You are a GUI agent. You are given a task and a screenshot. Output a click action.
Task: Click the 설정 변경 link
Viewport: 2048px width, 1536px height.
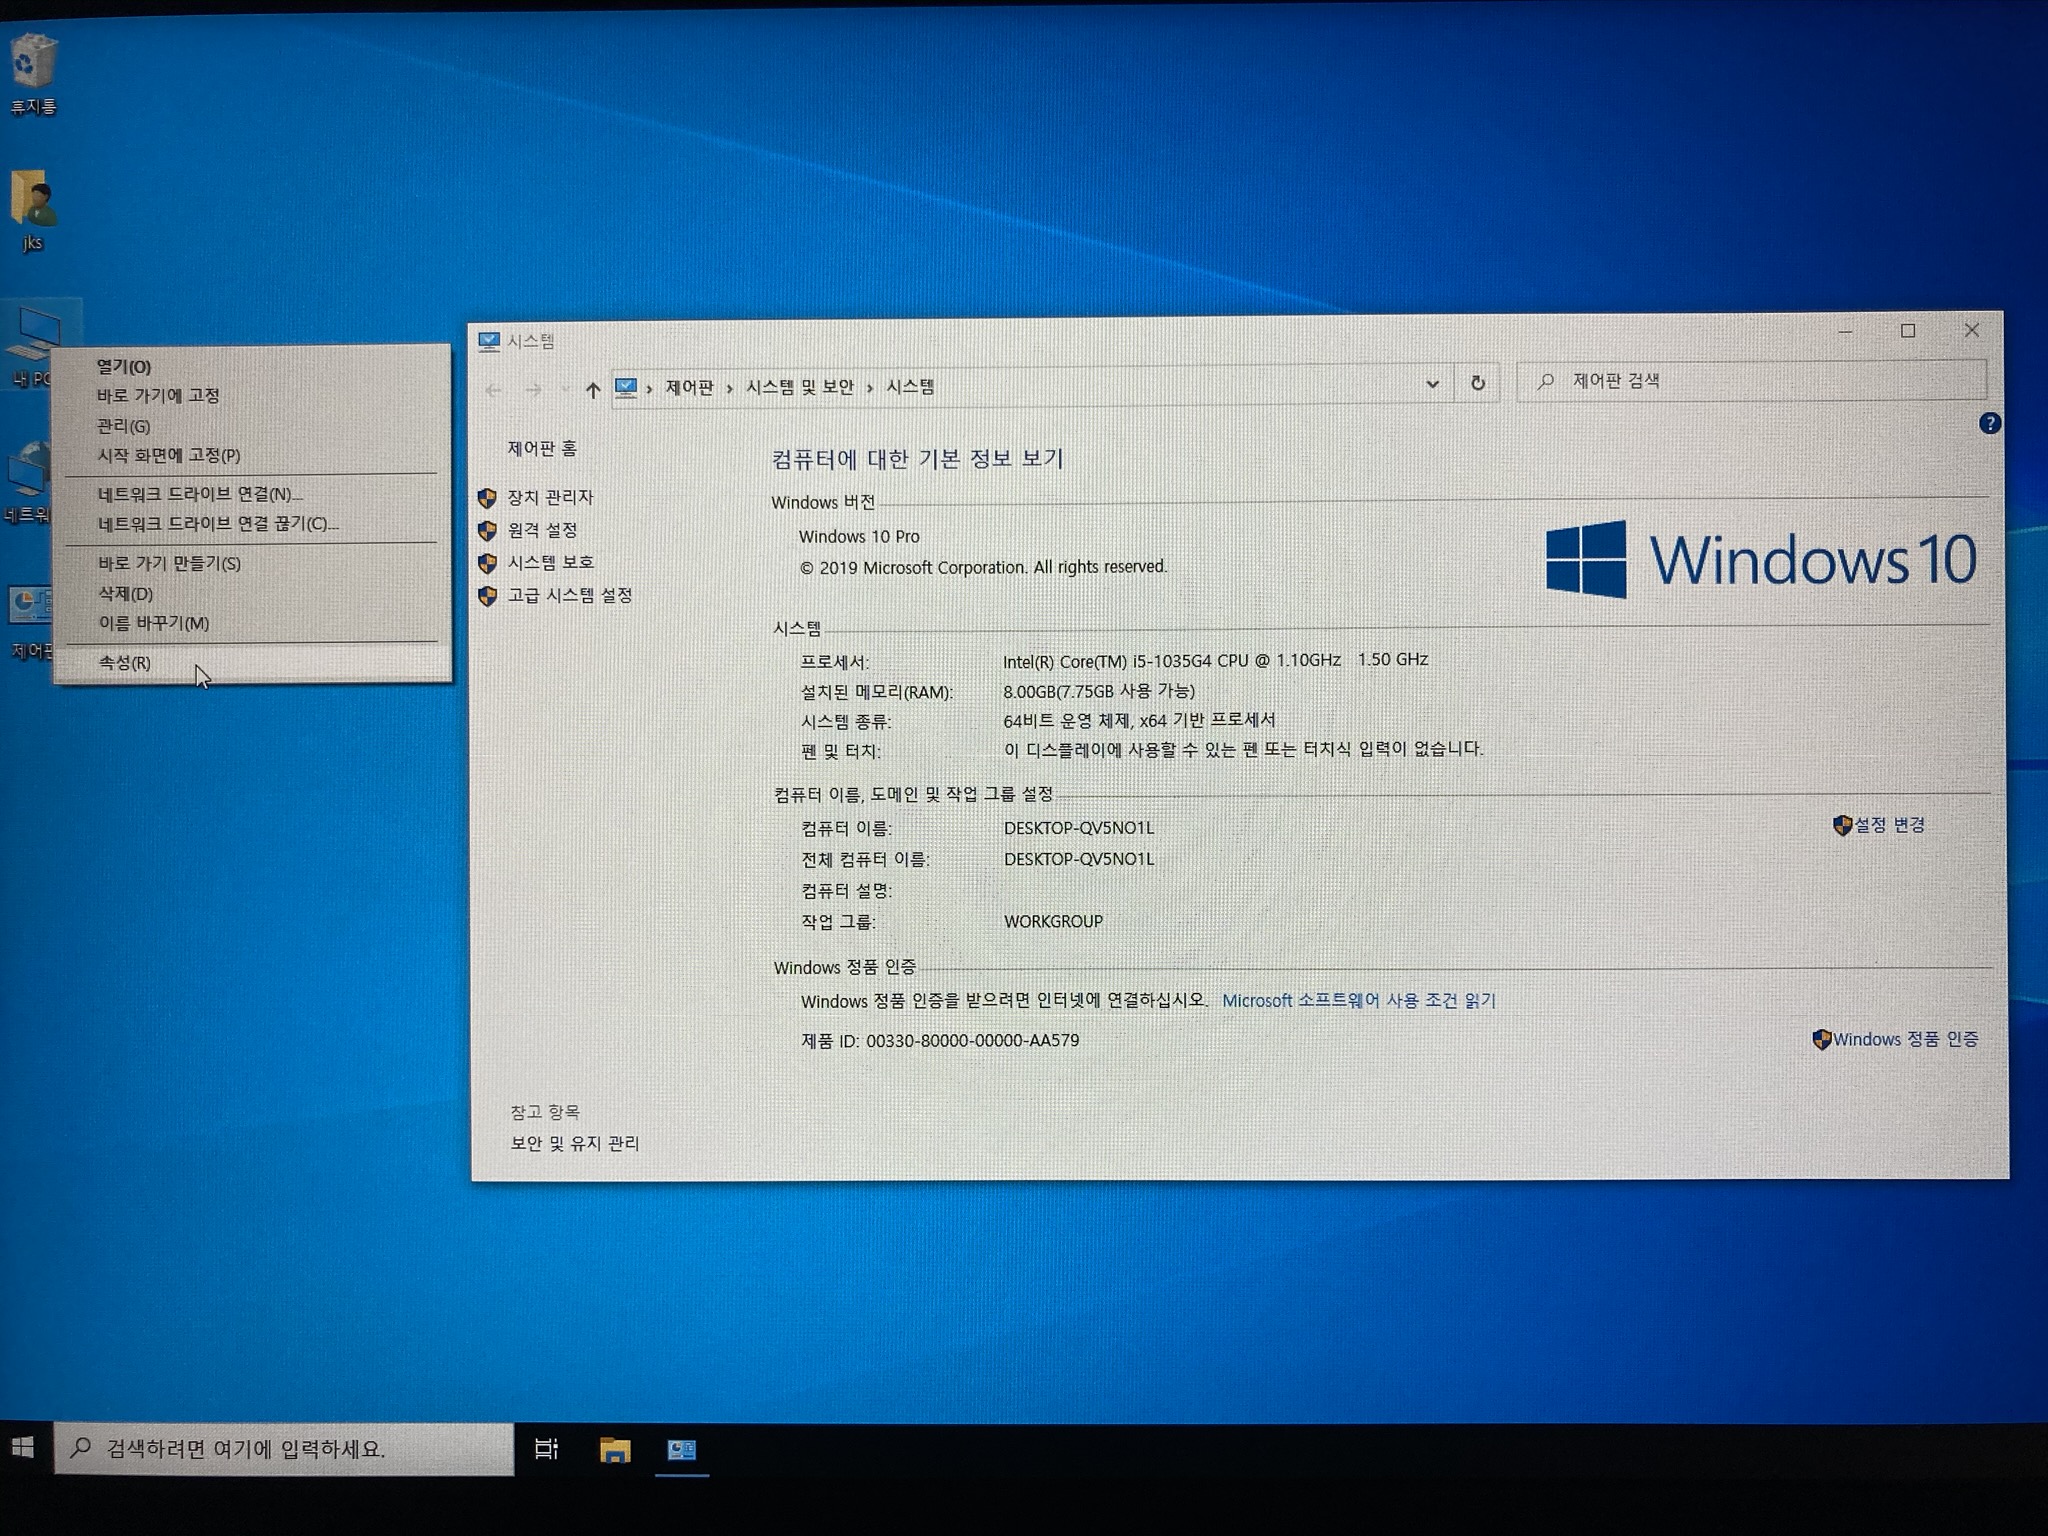coord(1888,825)
